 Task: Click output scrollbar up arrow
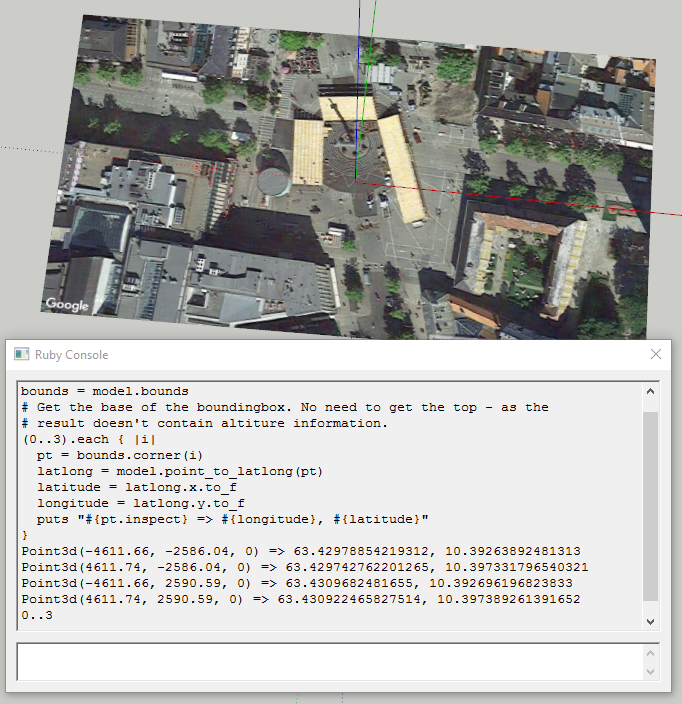pos(650,392)
